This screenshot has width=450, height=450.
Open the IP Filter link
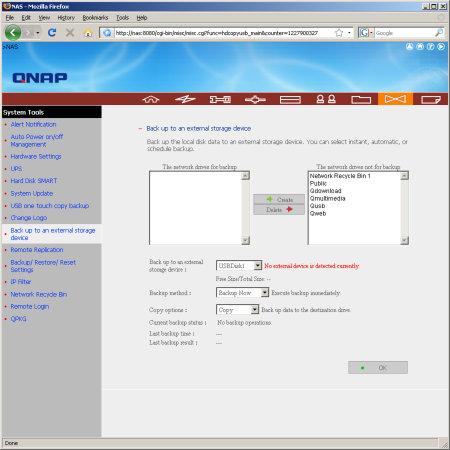coord(21,282)
